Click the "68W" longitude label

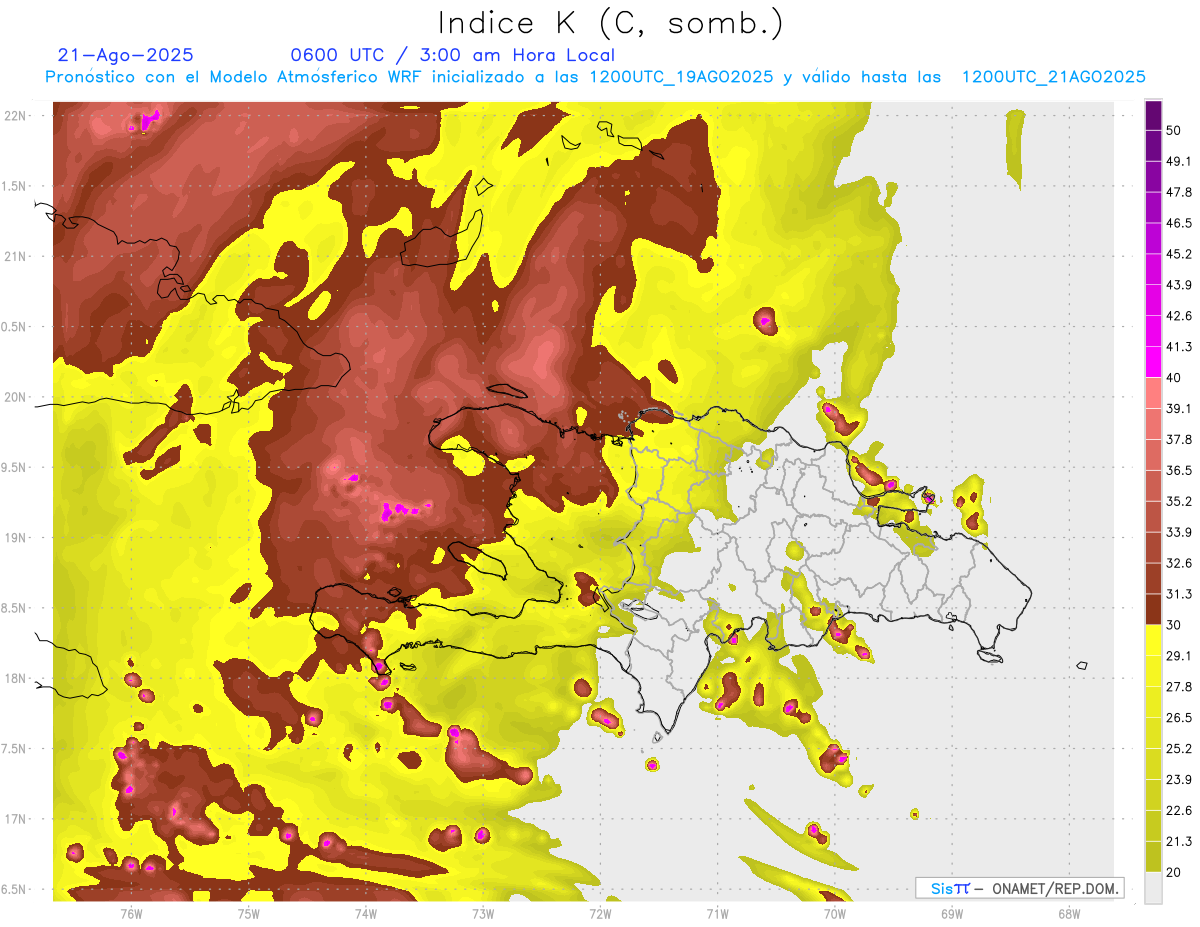pos(1068,913)
